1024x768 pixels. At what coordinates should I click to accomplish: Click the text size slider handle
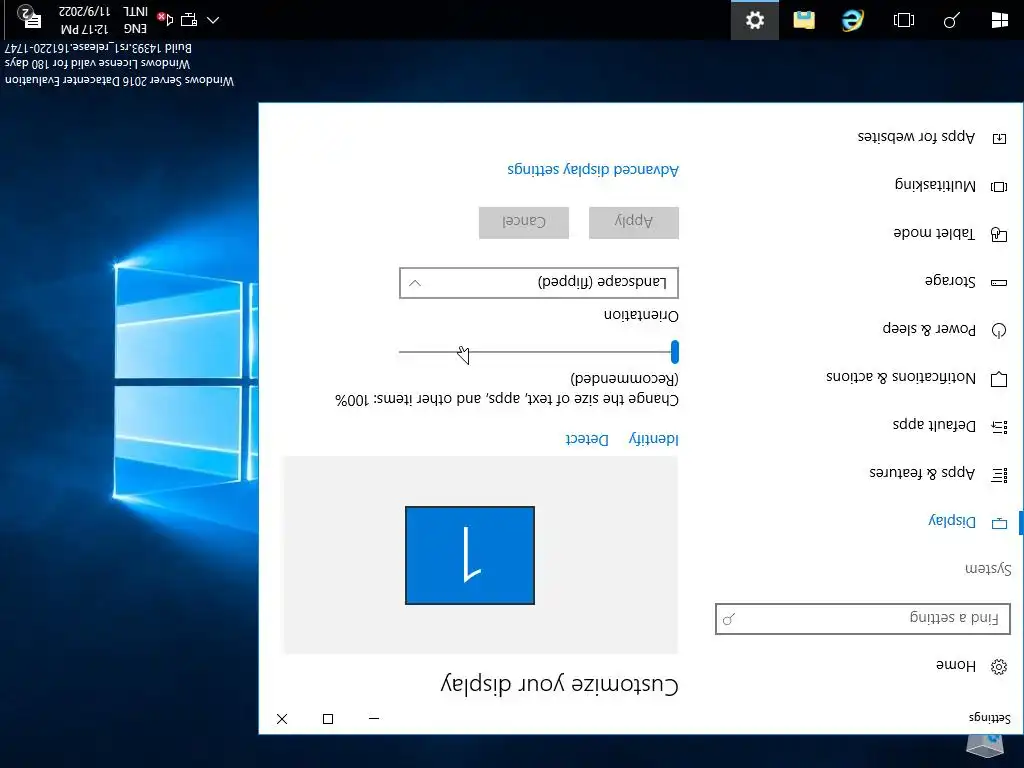[675, 351]
